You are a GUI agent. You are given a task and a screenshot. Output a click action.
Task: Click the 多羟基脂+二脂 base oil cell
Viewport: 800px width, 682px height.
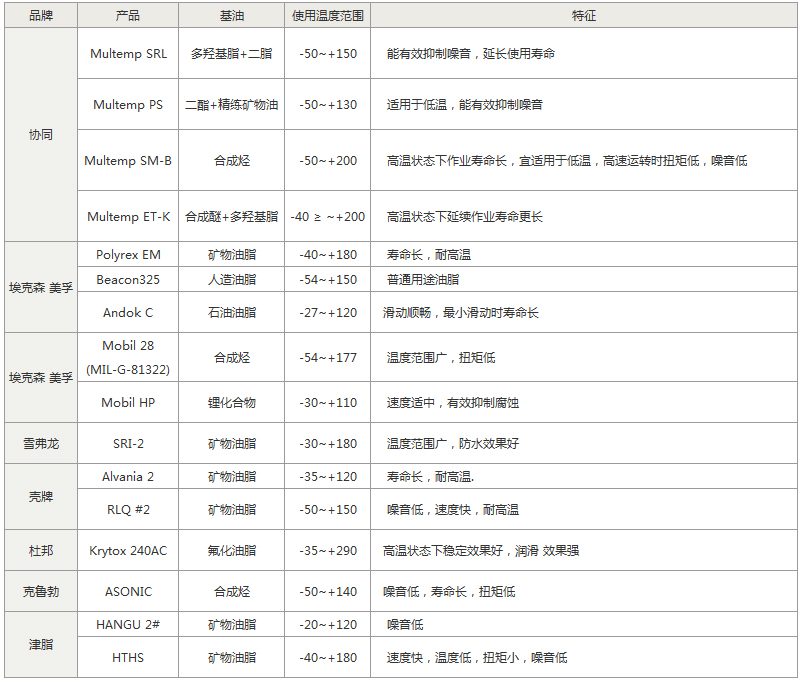[x=232, y=54]
